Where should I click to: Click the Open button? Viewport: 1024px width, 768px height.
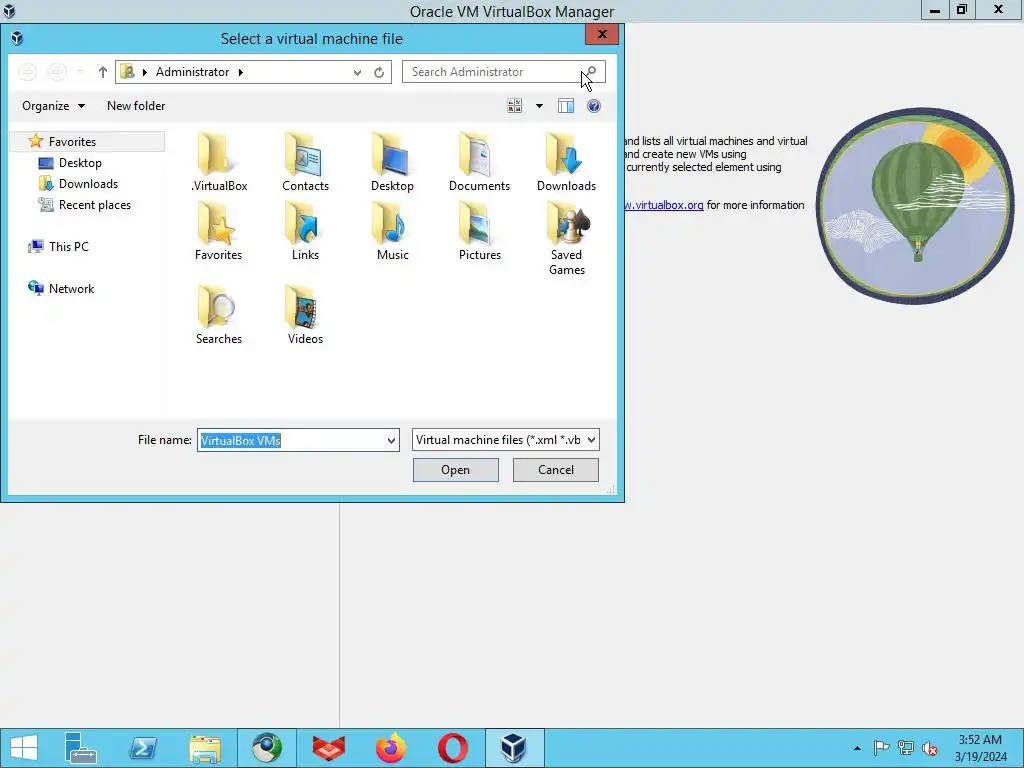455,470
